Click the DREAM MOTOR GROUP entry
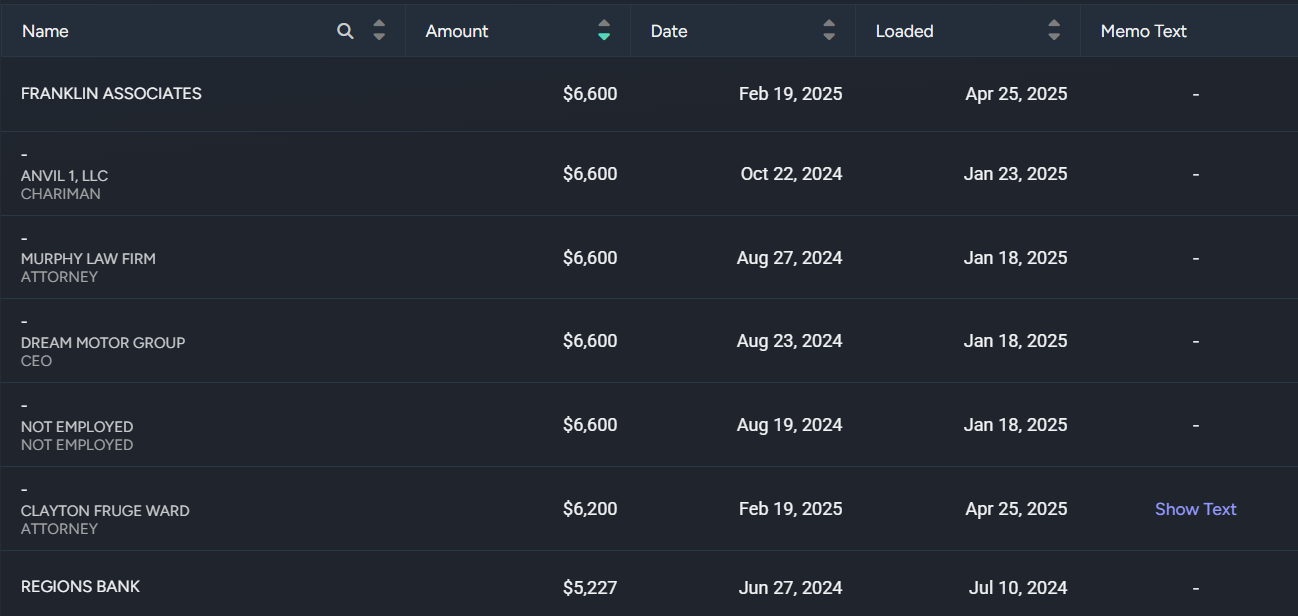Viewport: 1298px width, 616px height. tap(103, 342)
